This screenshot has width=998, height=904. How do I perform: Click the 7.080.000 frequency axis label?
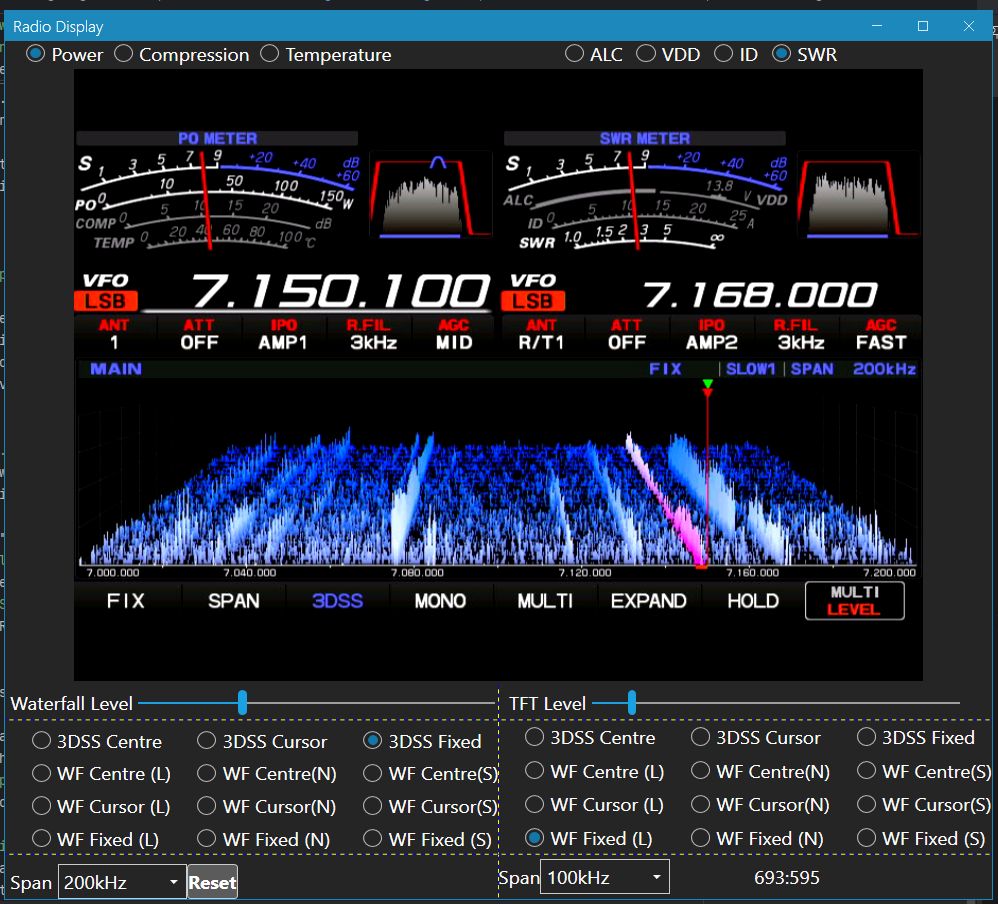[418, 573]
